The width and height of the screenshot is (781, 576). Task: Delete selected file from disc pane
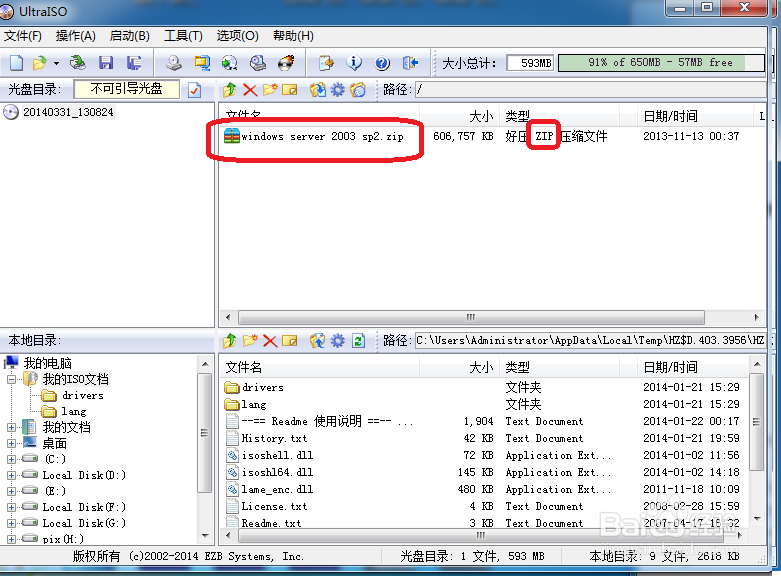[x=250, y=90]
